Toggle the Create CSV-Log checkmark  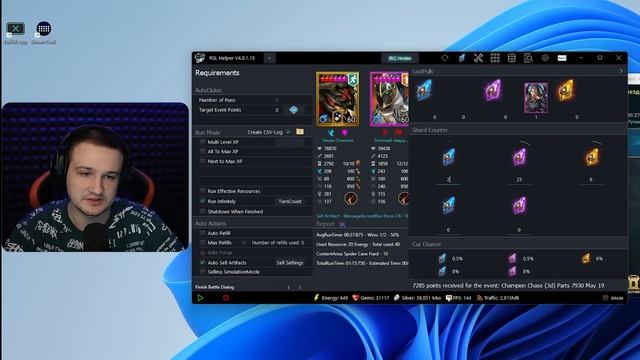289,132
